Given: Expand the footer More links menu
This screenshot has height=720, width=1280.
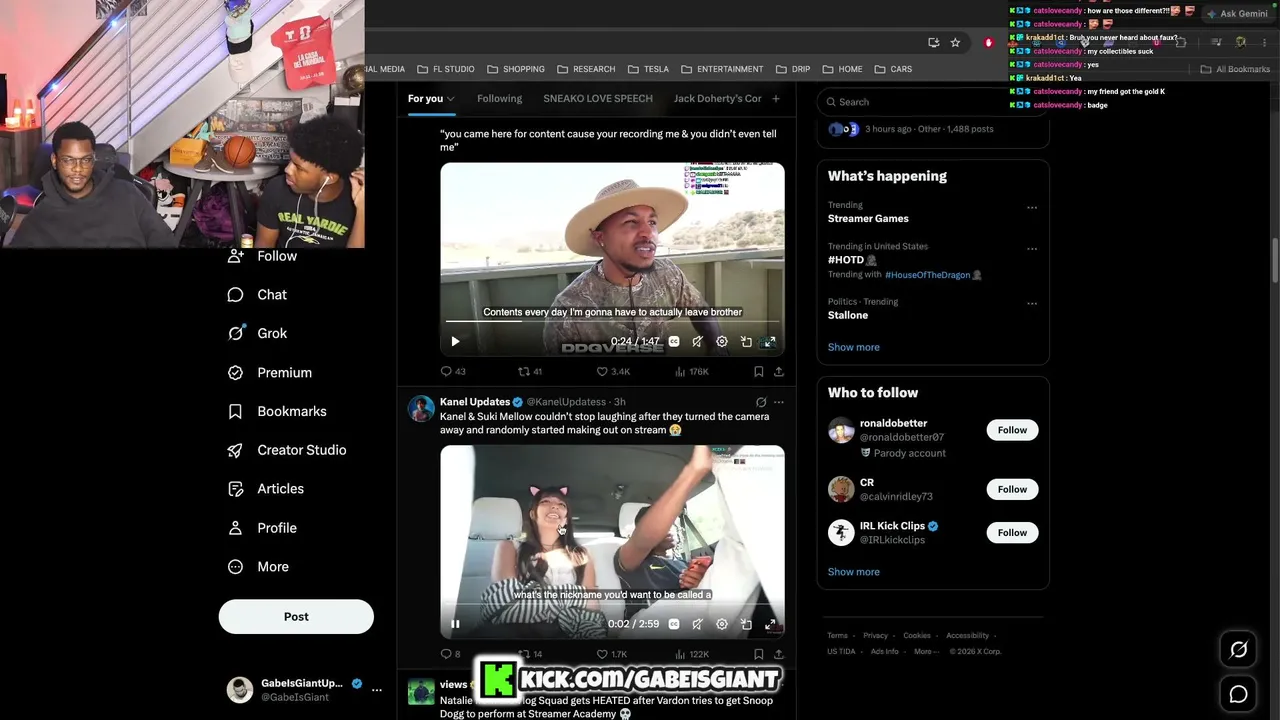Looking at the screenshot, I should pos(925,651).
